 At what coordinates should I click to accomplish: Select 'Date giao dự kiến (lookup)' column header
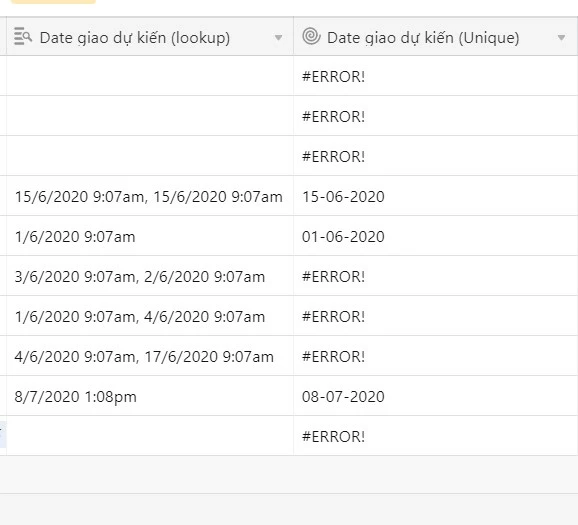[150, 36]
